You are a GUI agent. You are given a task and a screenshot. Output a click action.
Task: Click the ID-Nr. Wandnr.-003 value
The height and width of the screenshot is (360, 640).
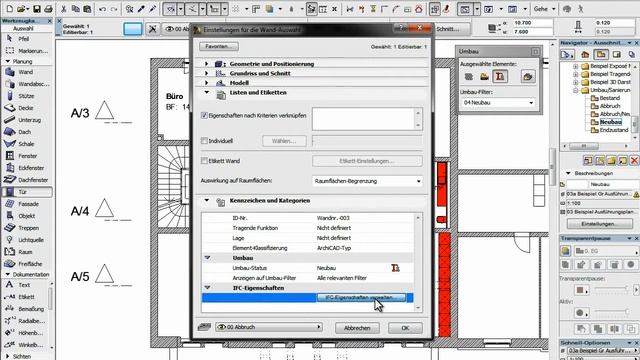click(333, 218)
